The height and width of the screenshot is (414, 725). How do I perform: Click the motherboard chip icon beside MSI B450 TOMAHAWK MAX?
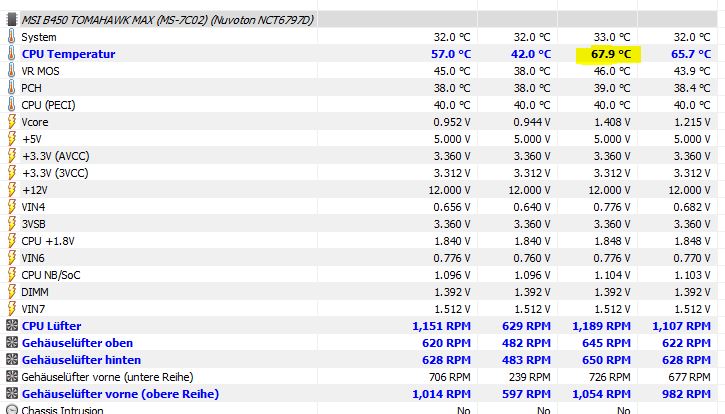12,20
